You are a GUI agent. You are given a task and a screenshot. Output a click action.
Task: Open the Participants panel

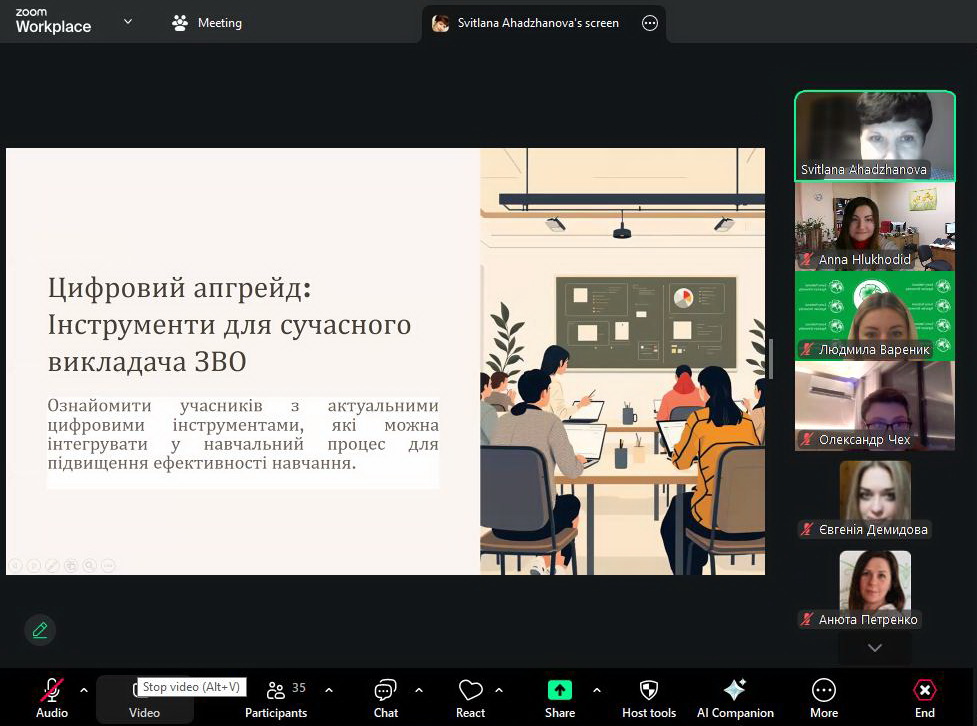[276, 697]
